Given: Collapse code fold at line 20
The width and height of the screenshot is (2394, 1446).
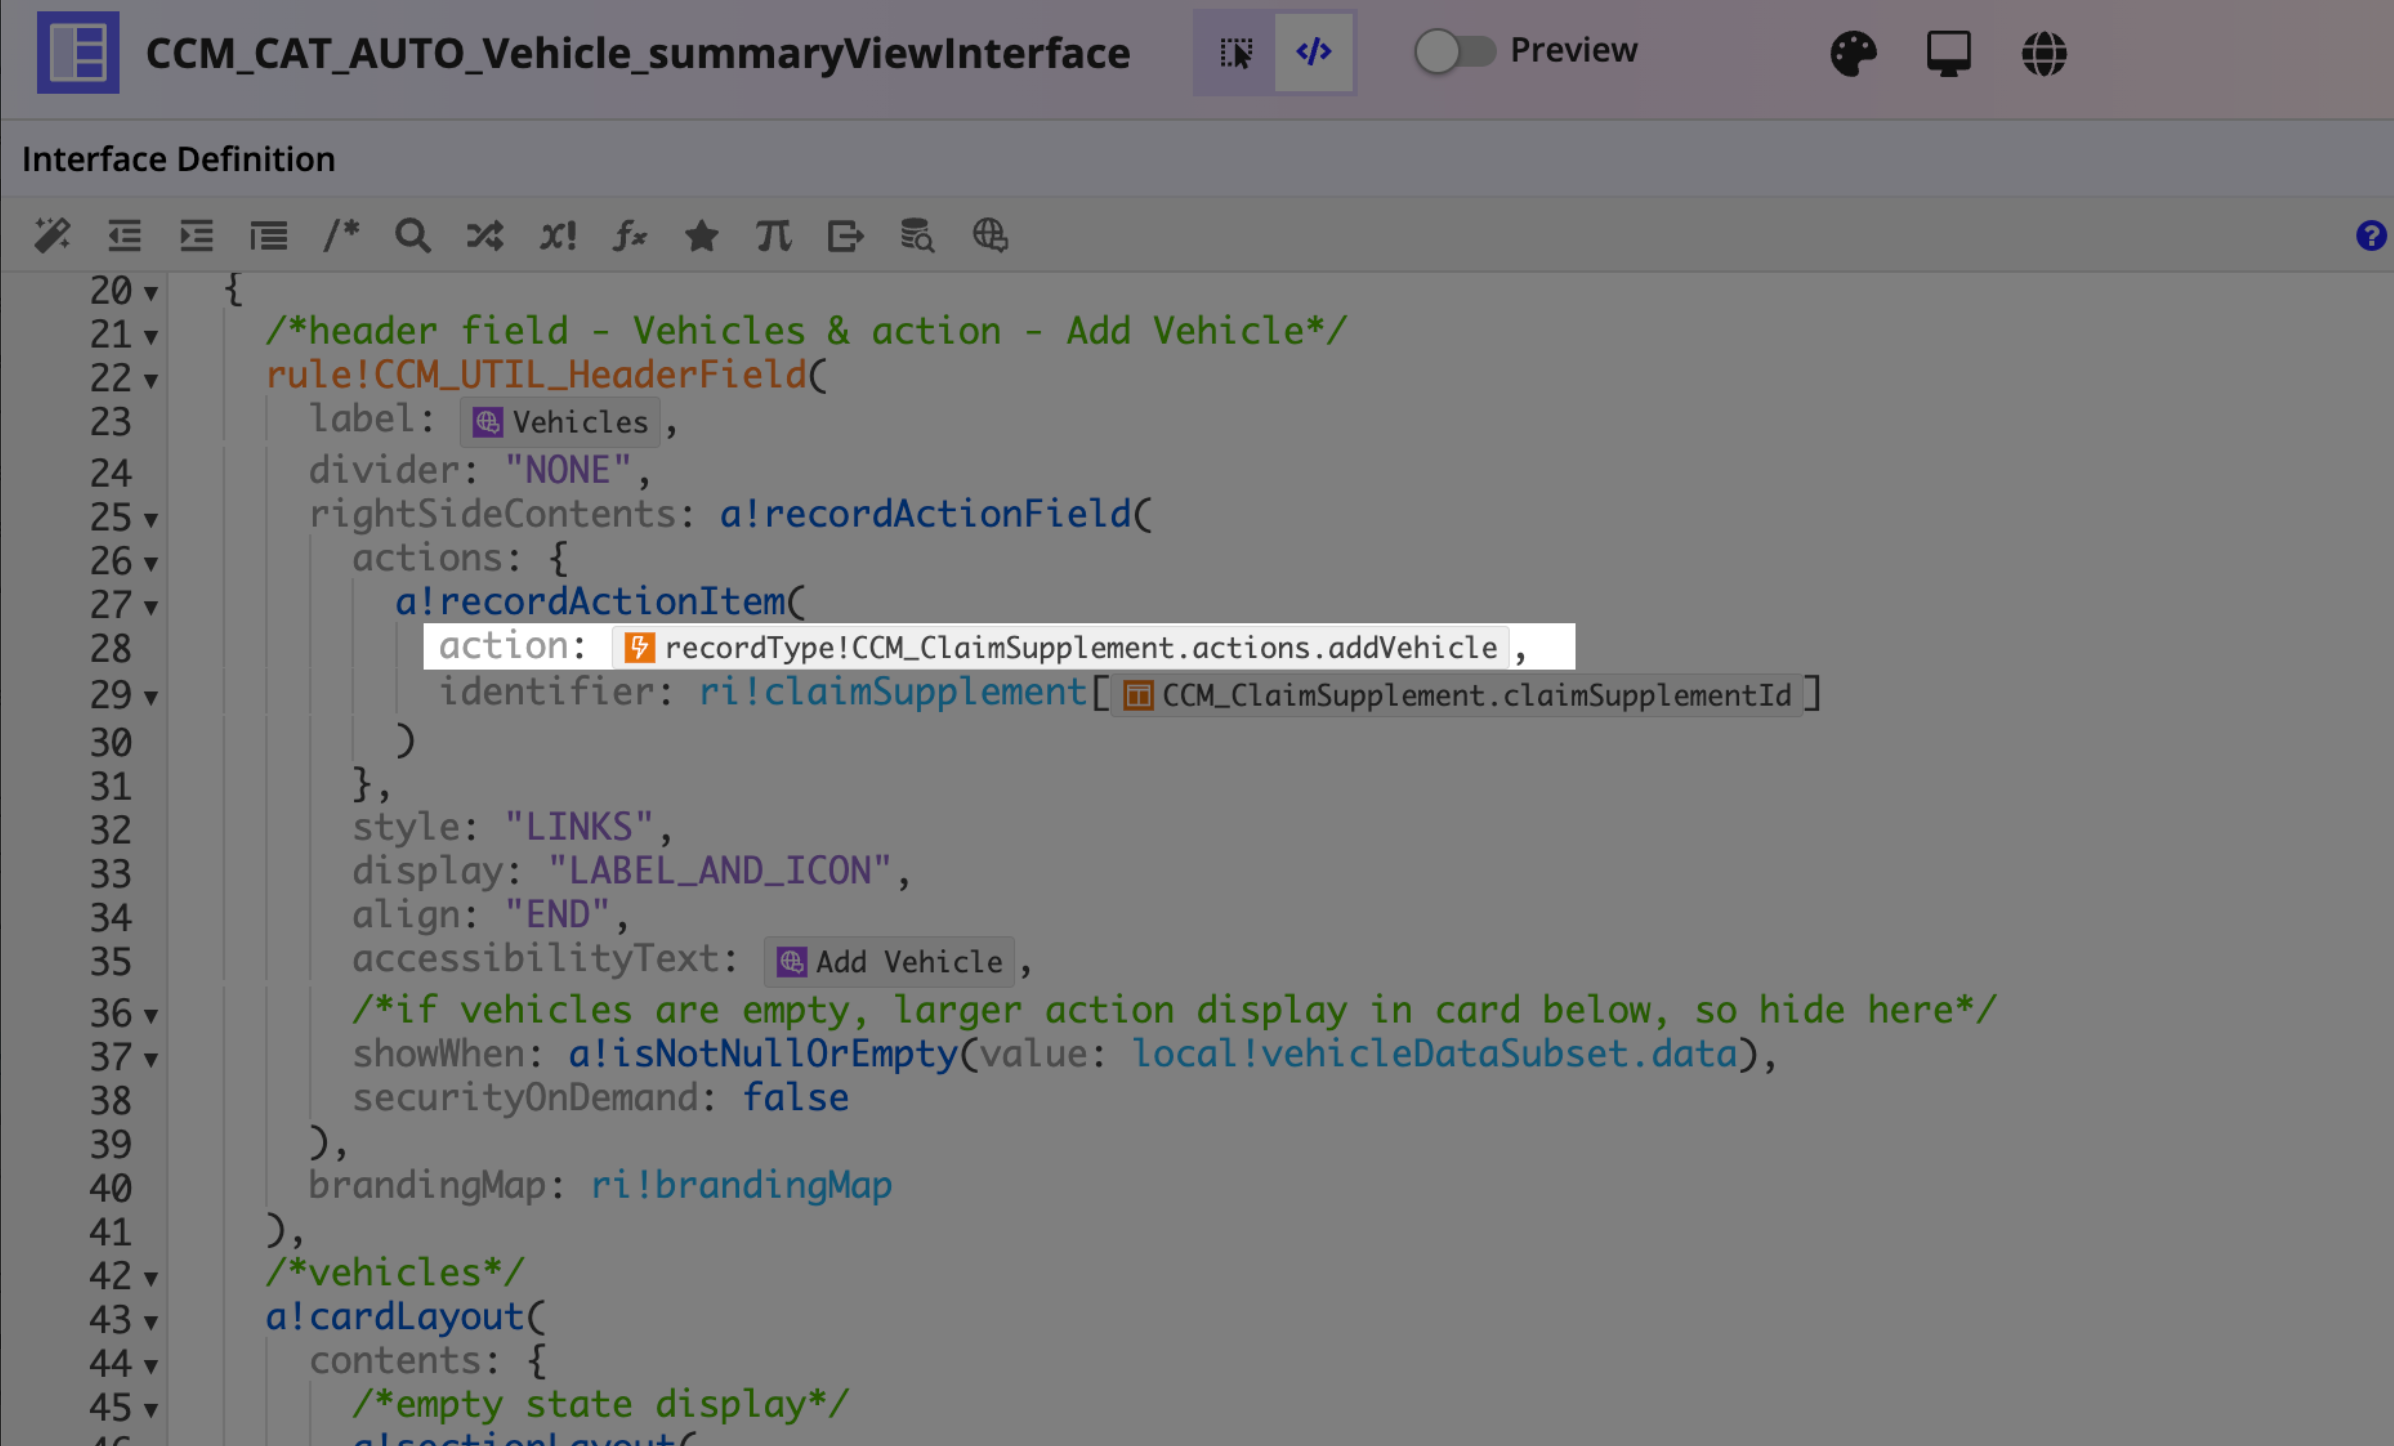Looking at the screenshot, I should 151,293.
